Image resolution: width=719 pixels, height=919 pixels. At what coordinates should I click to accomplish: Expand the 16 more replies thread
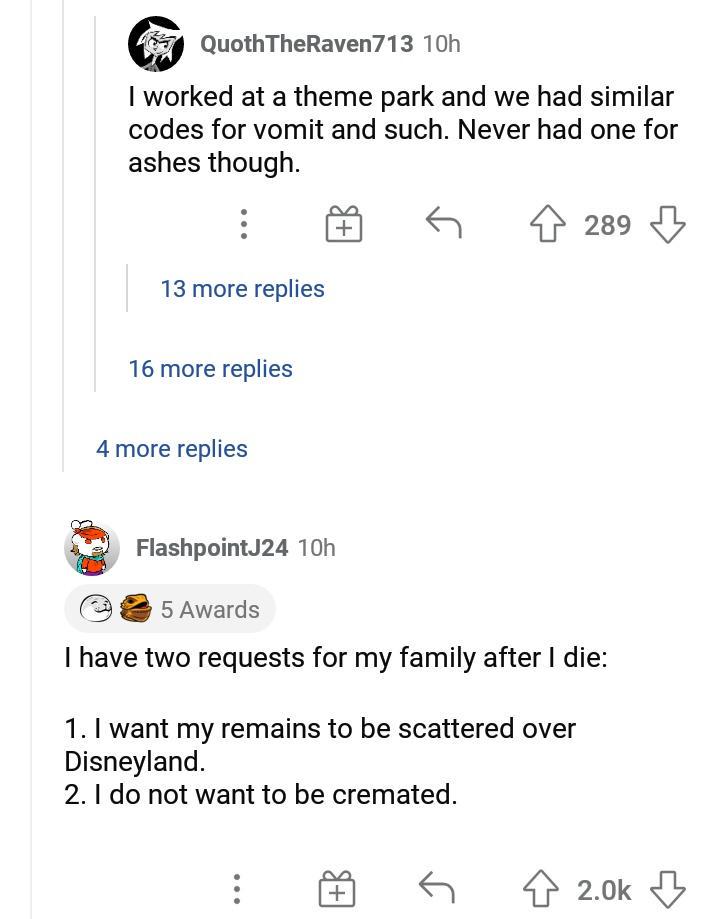pos(211,369)
